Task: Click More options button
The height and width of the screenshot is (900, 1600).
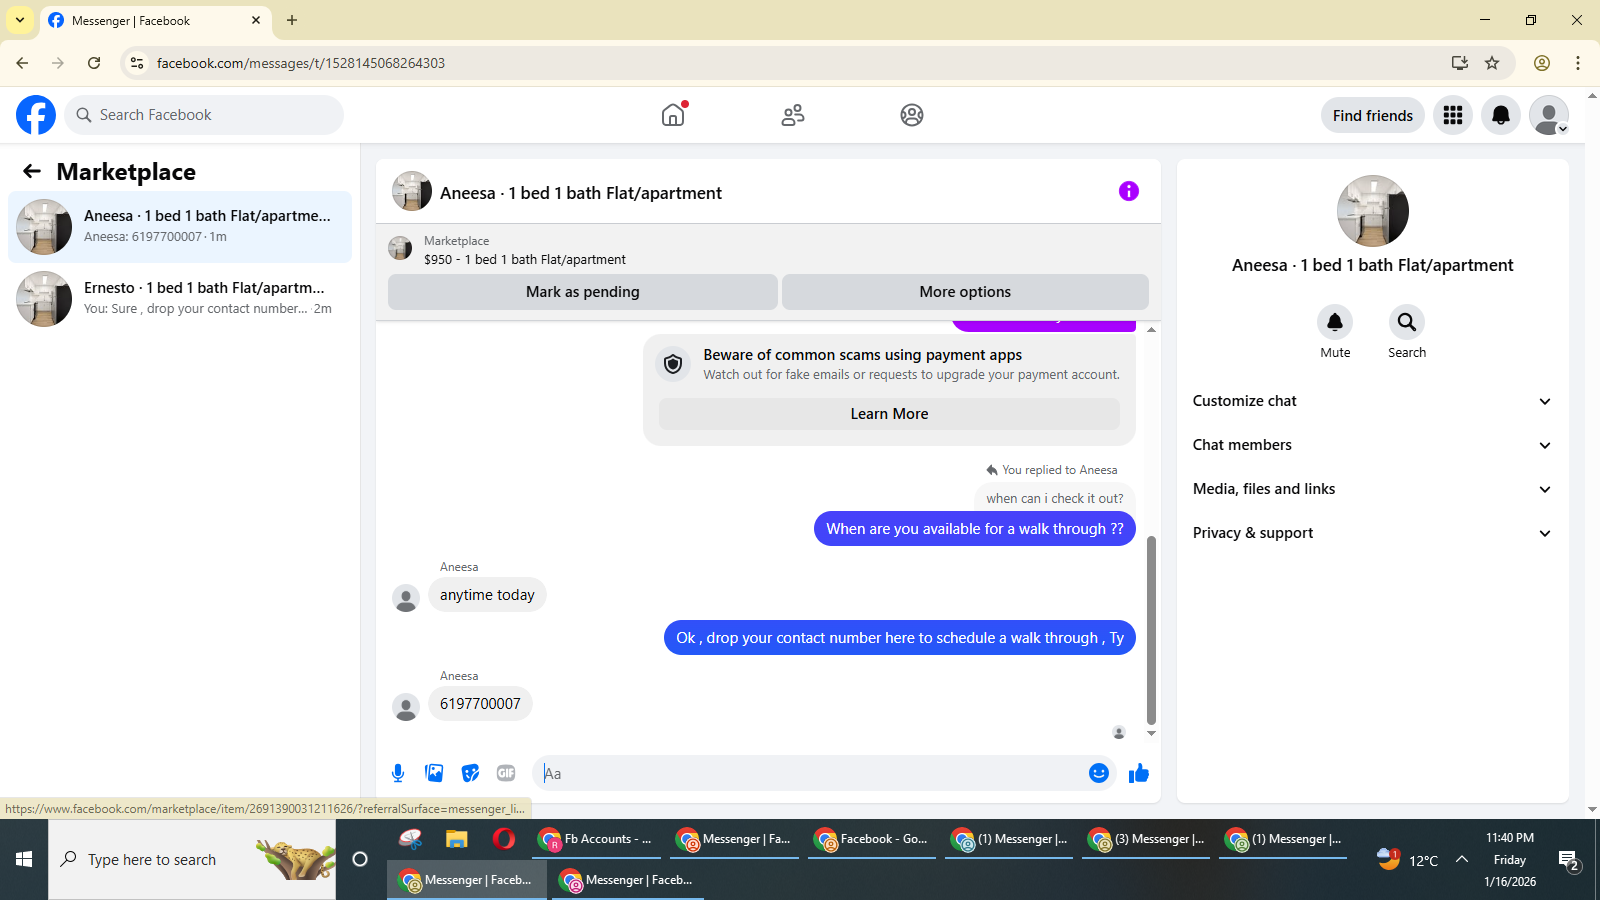Action: click(965, 292)
